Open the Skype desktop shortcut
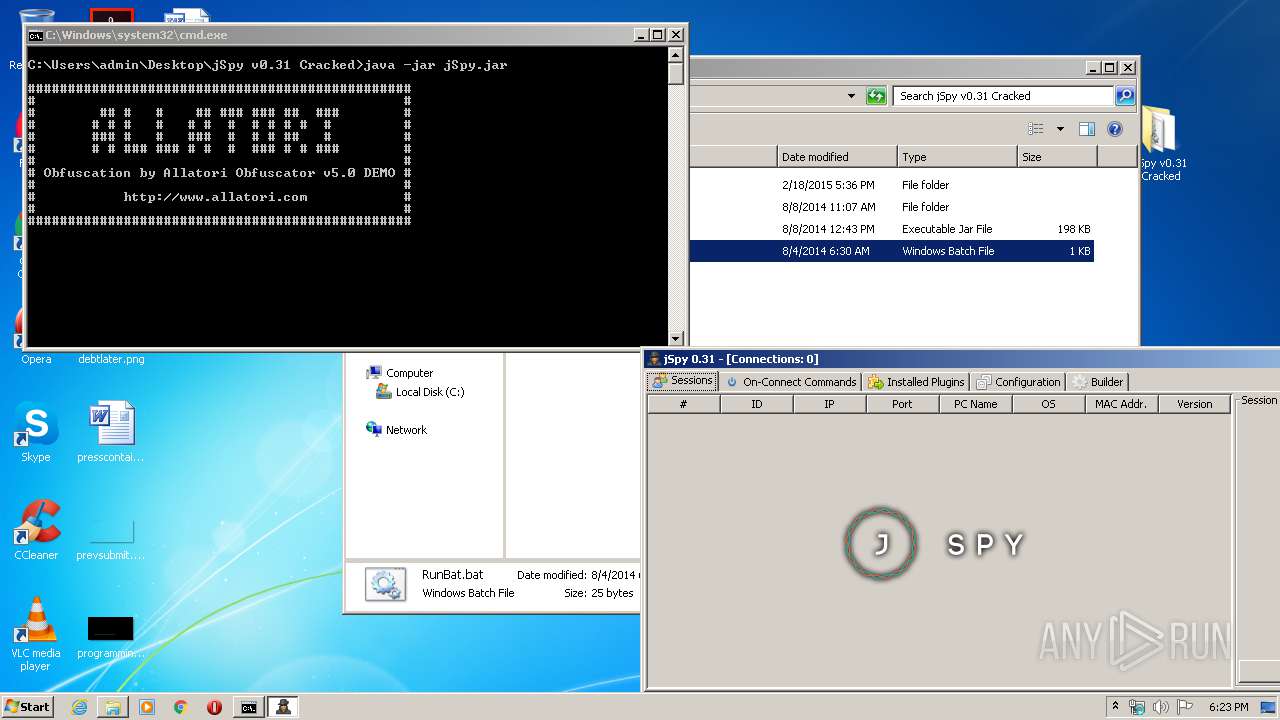The height and width of the screenshot is (720, 1280). [36, 434]
